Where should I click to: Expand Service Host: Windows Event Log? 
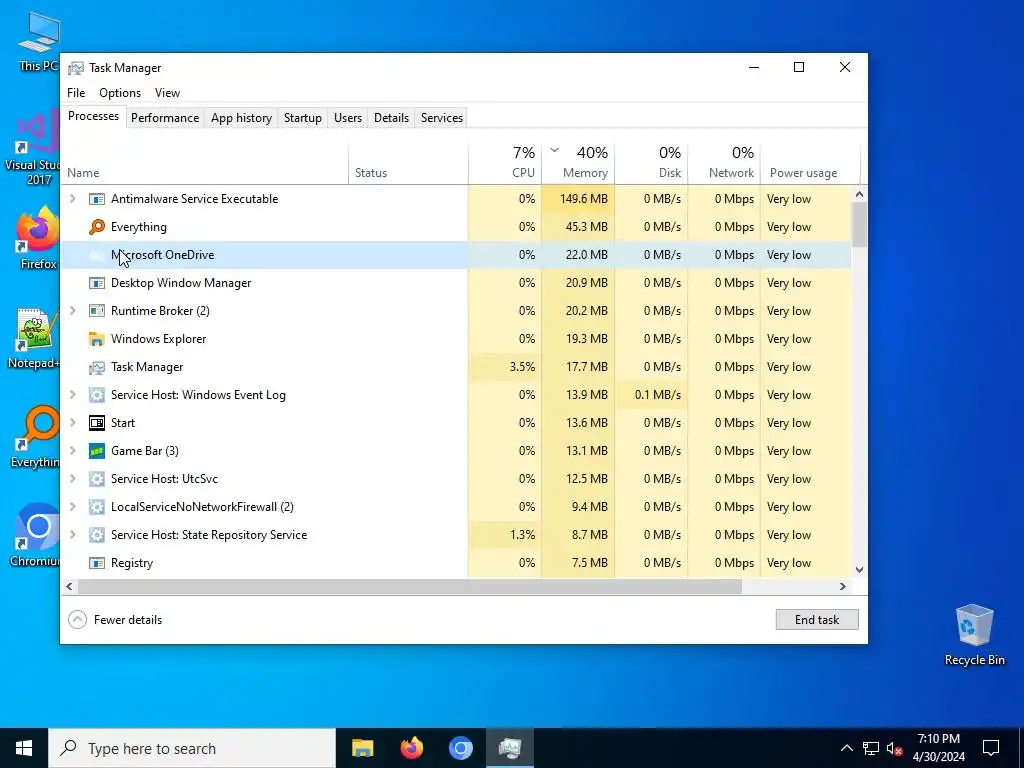pos(73,395)
